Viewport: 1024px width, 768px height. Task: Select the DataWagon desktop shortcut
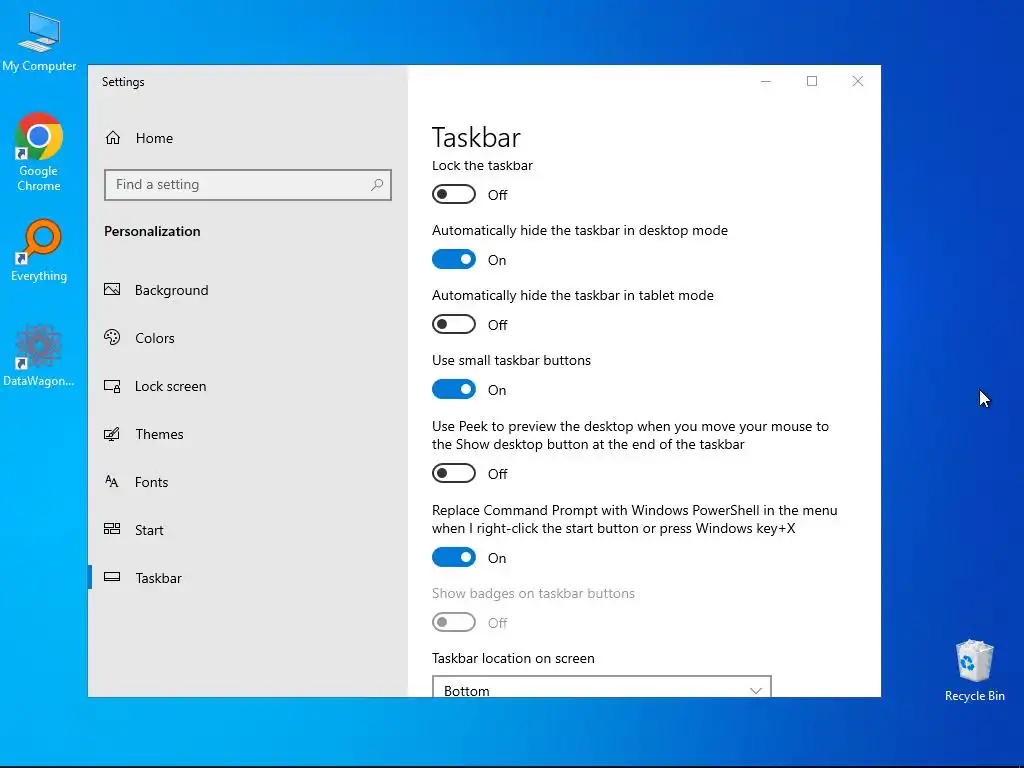click(39, 355)
